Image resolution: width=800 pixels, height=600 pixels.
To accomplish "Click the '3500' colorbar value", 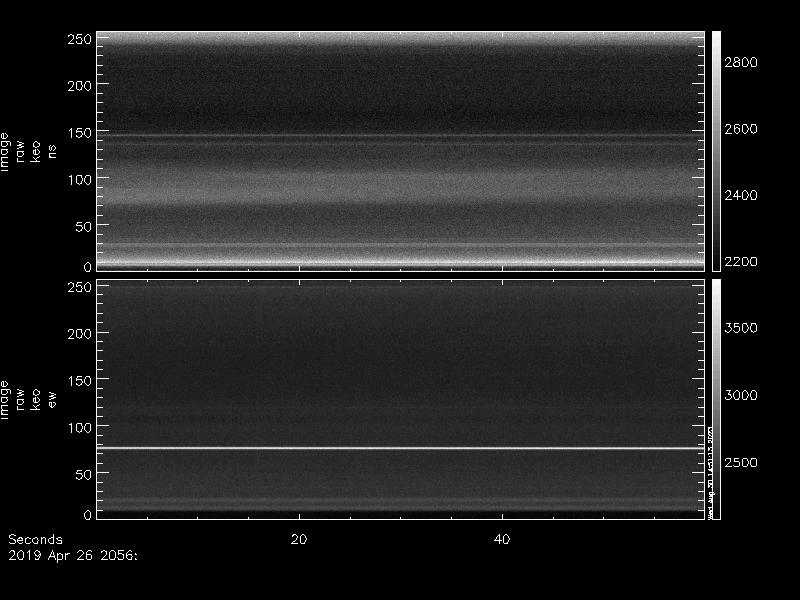I will pos(741,328).
